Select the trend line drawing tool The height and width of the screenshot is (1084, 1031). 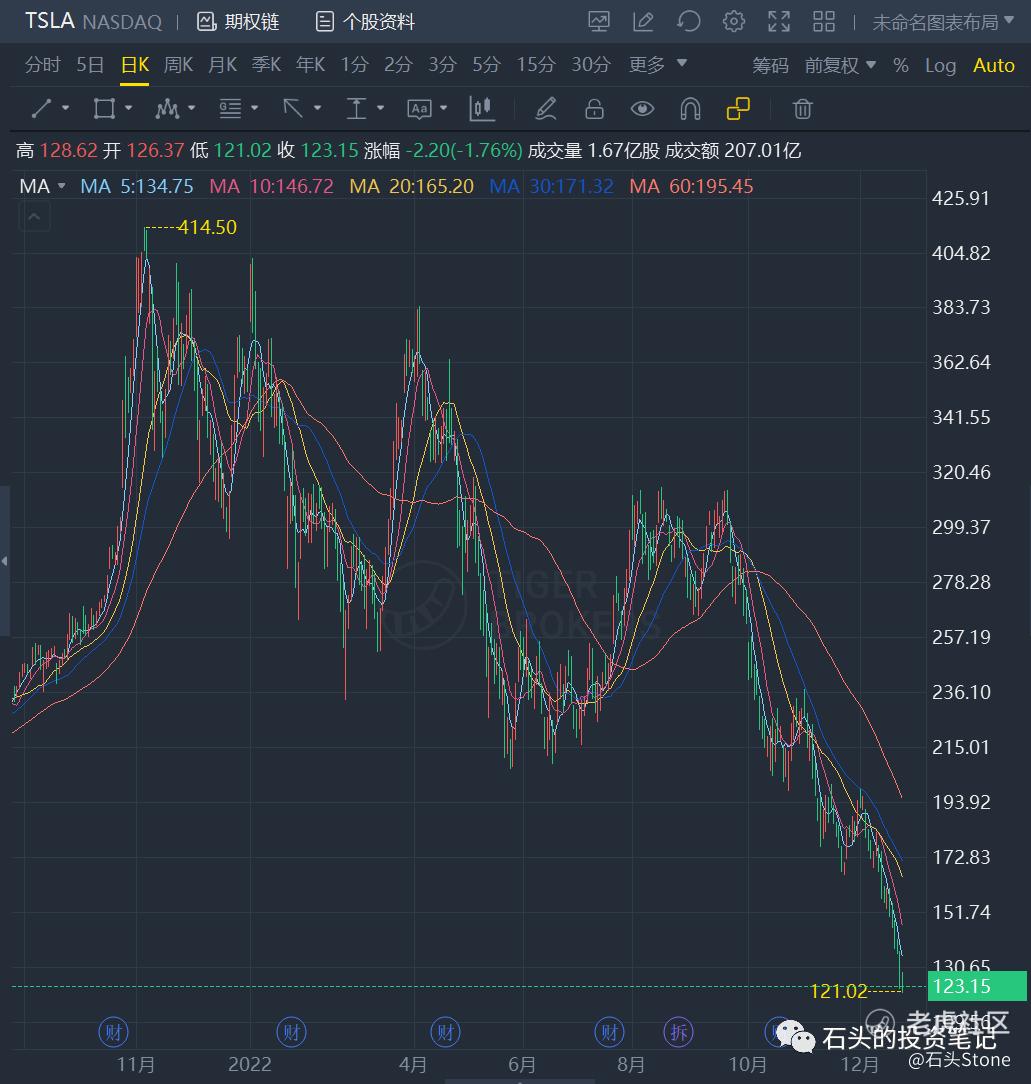click(41, 109)
